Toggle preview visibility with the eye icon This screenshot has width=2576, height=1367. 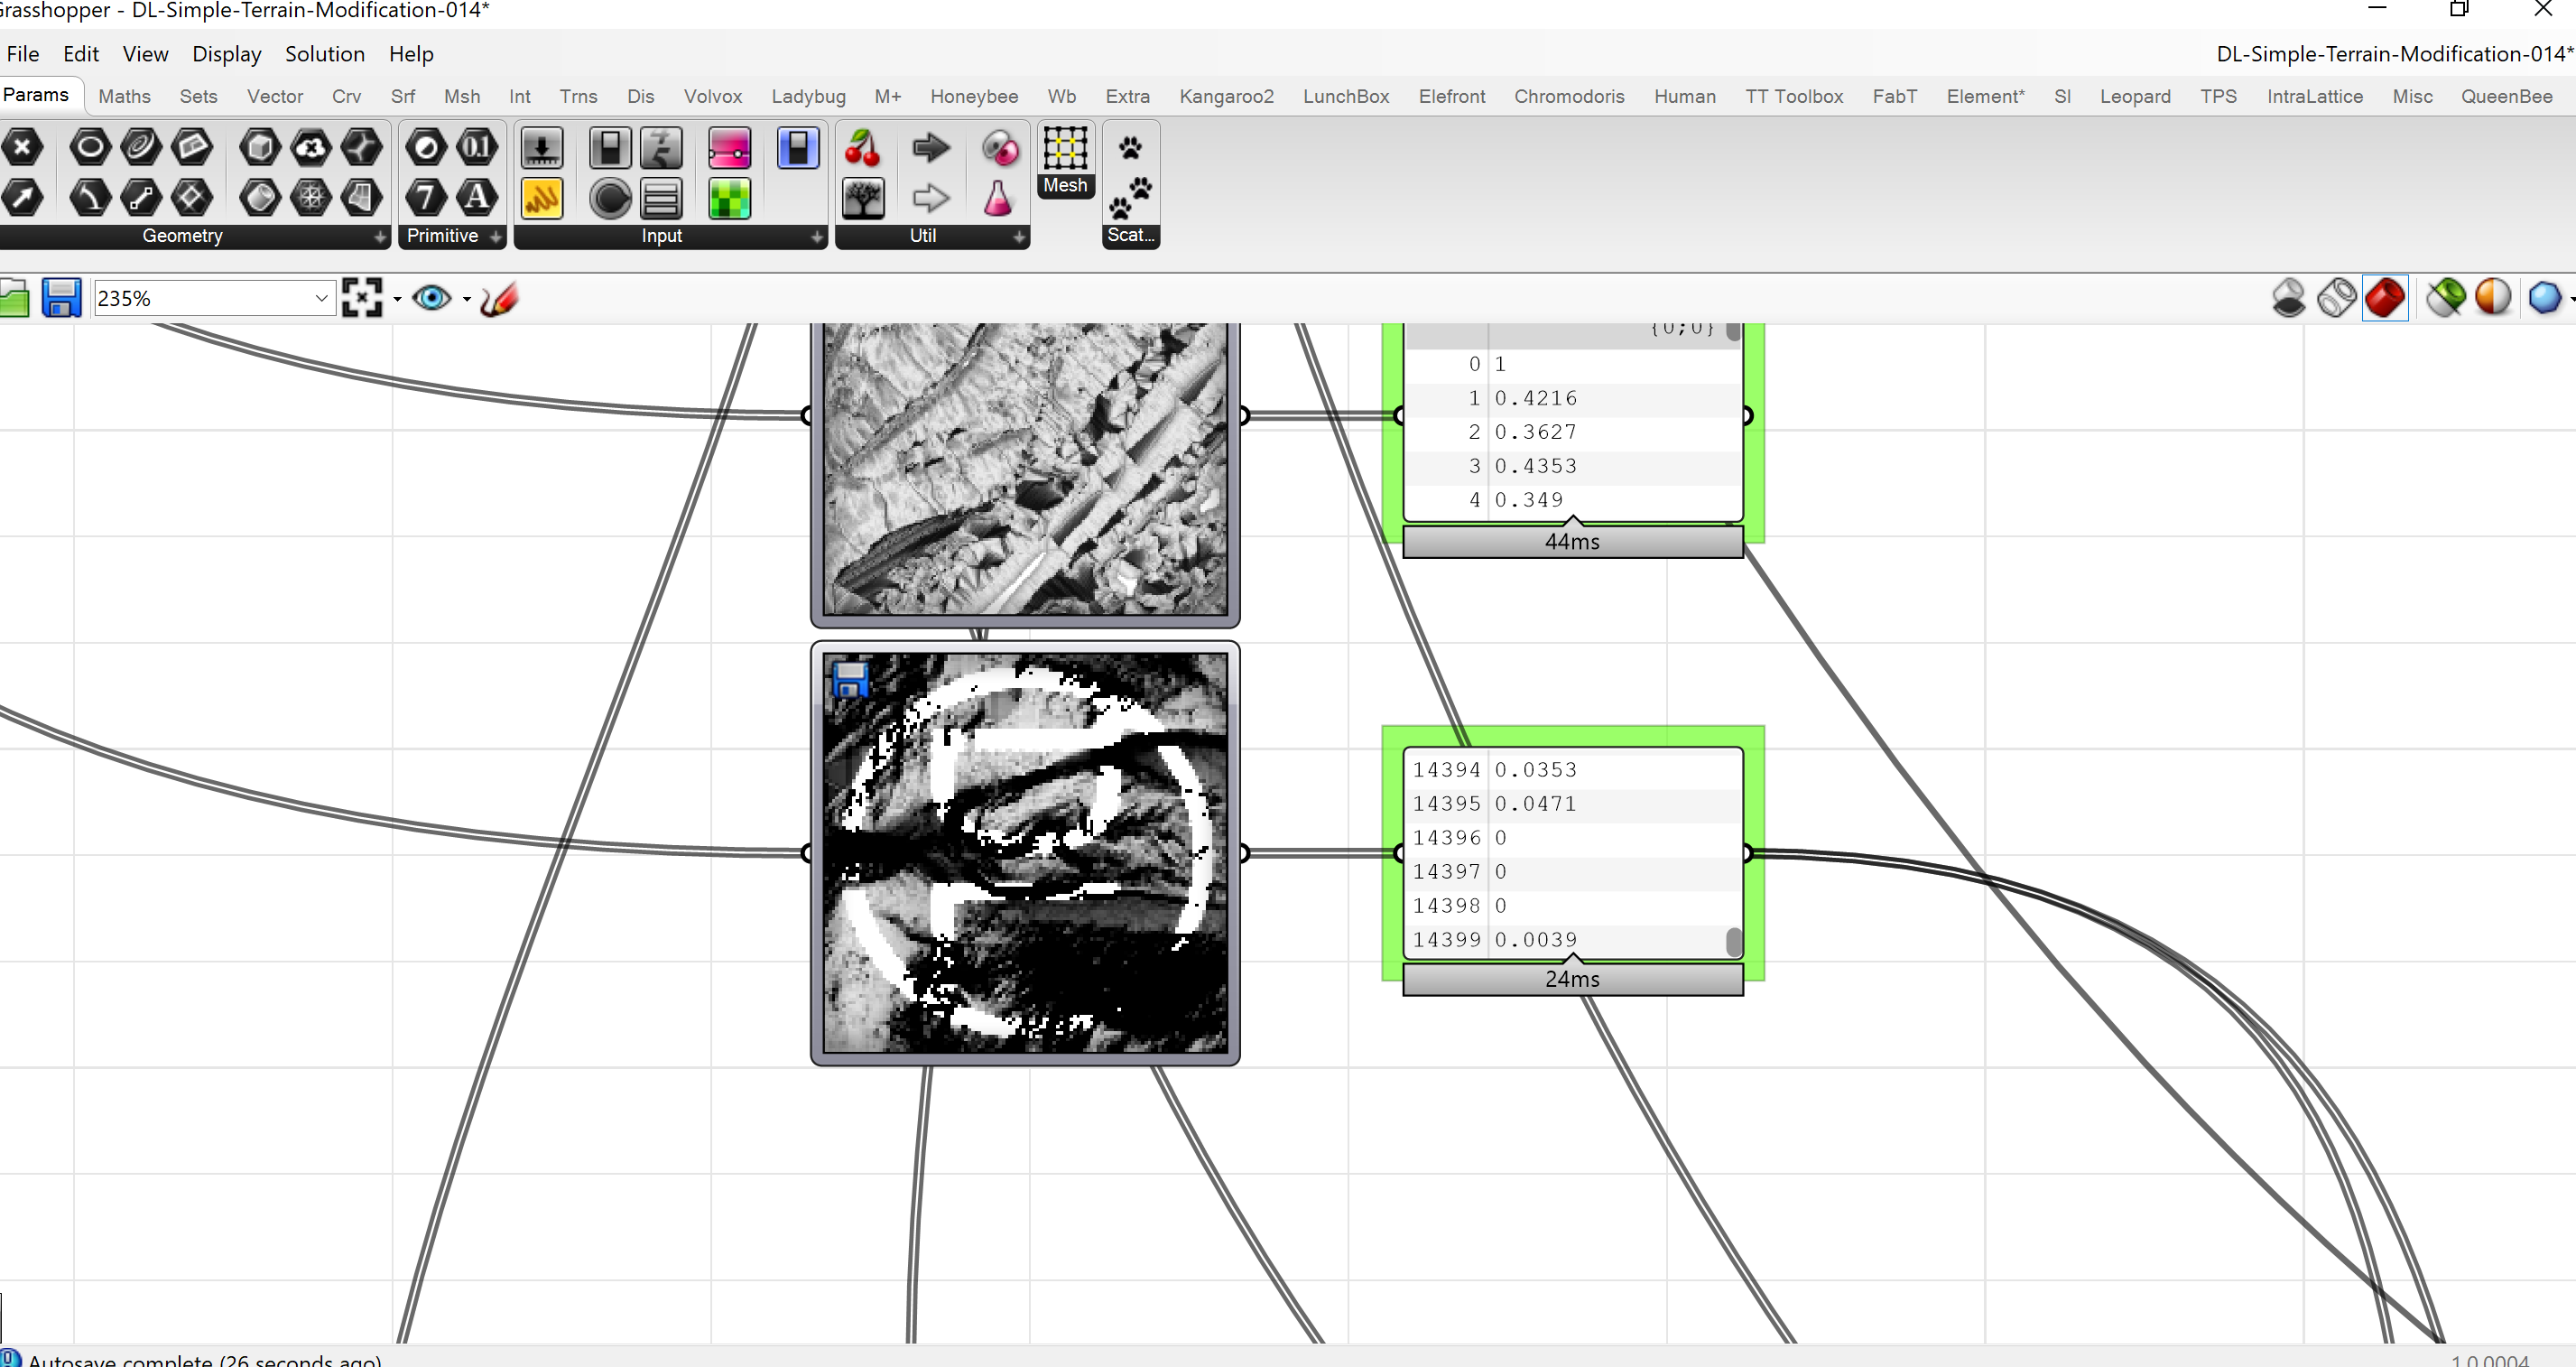pos(432,298)
